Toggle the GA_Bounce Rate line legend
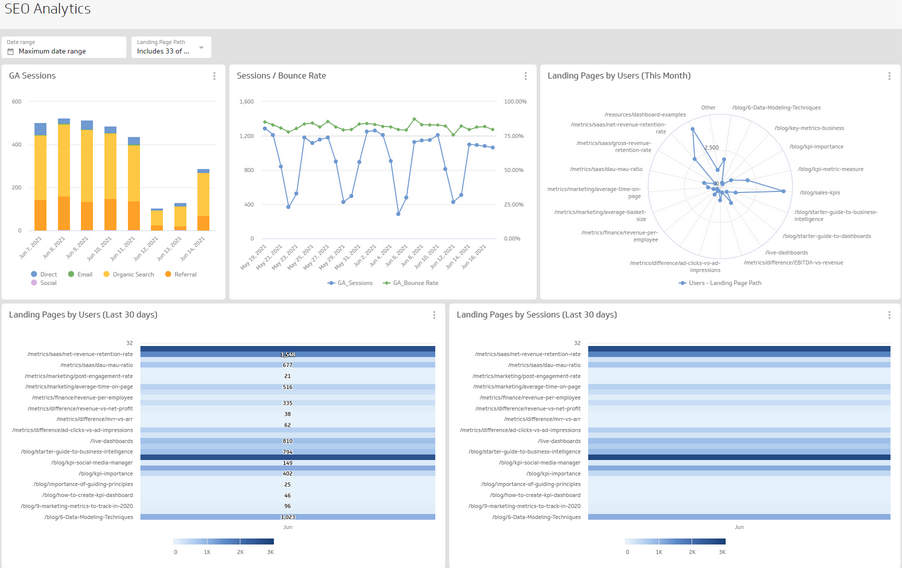The height and width of the screenshot is (568, 902). pos(411,283)
